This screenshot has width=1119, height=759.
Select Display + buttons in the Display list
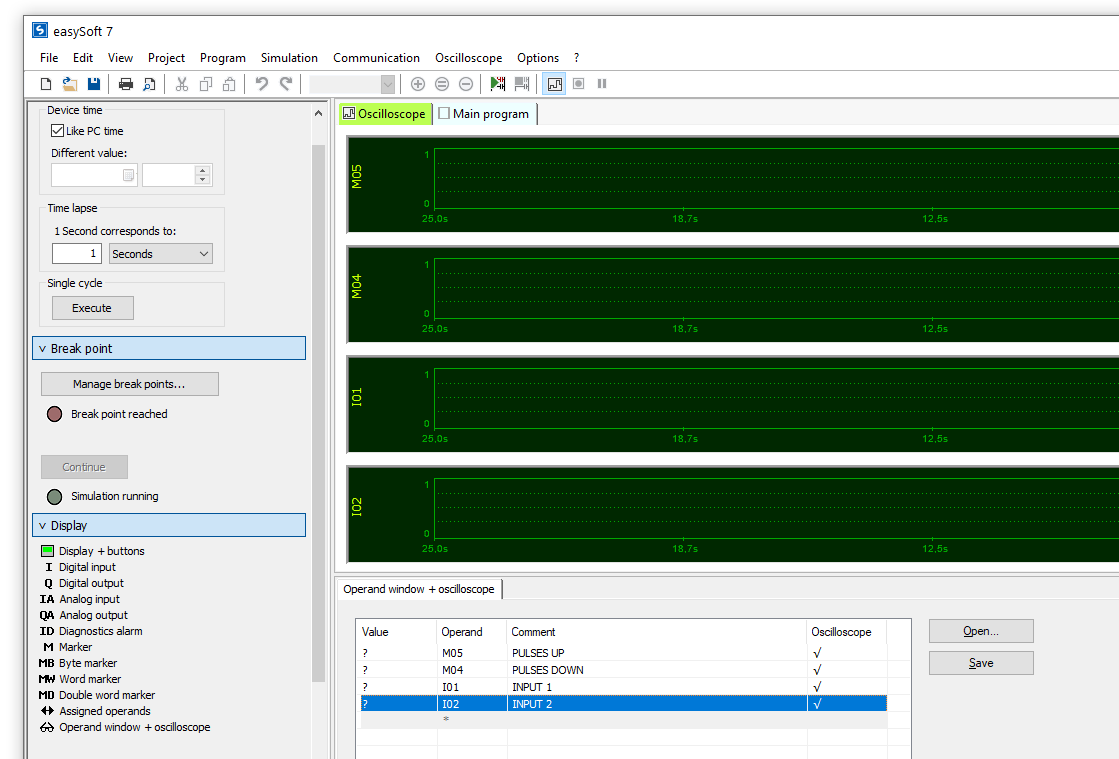(101, 551)
